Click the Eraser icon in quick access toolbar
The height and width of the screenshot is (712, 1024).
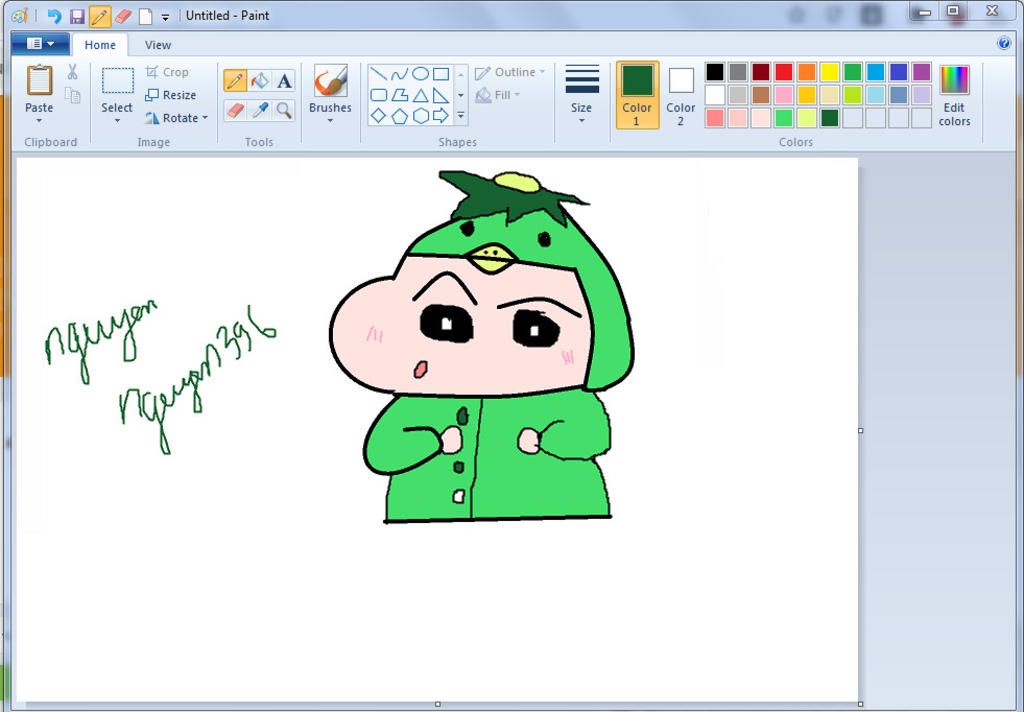pos(123,16)
